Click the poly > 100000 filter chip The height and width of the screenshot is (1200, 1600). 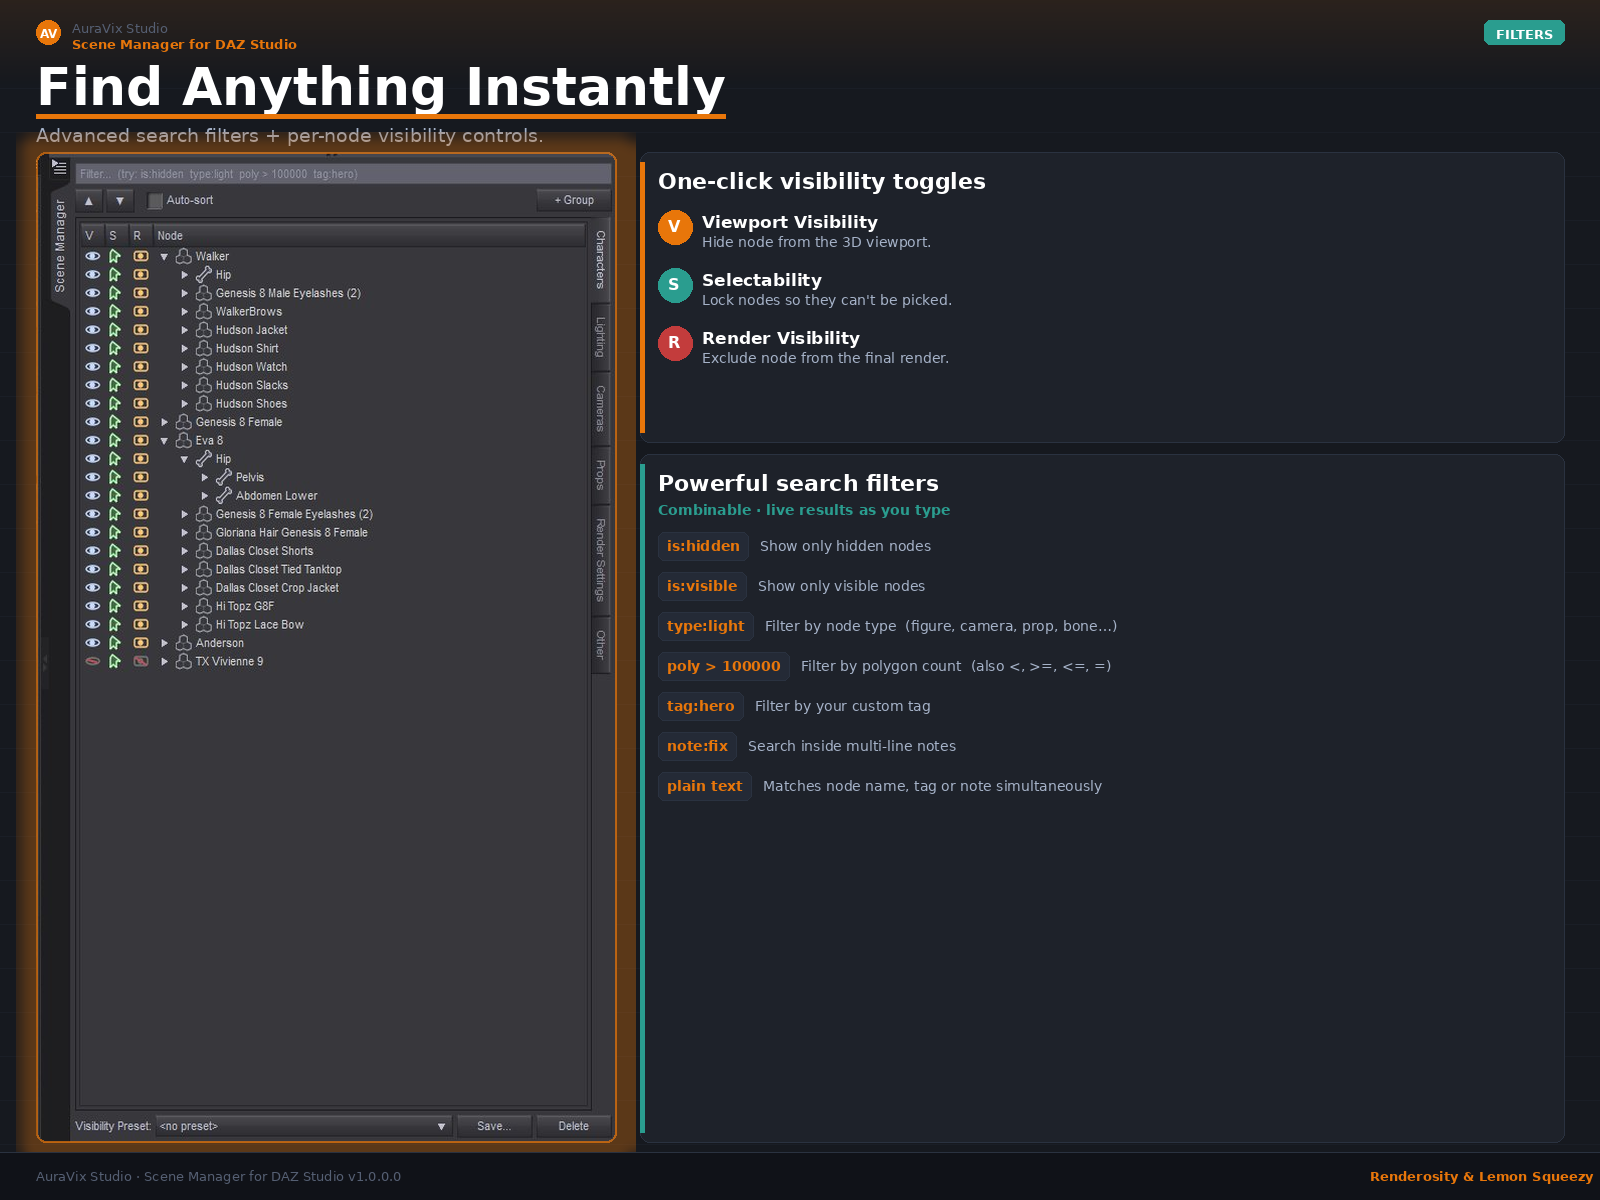click(724, 666)
